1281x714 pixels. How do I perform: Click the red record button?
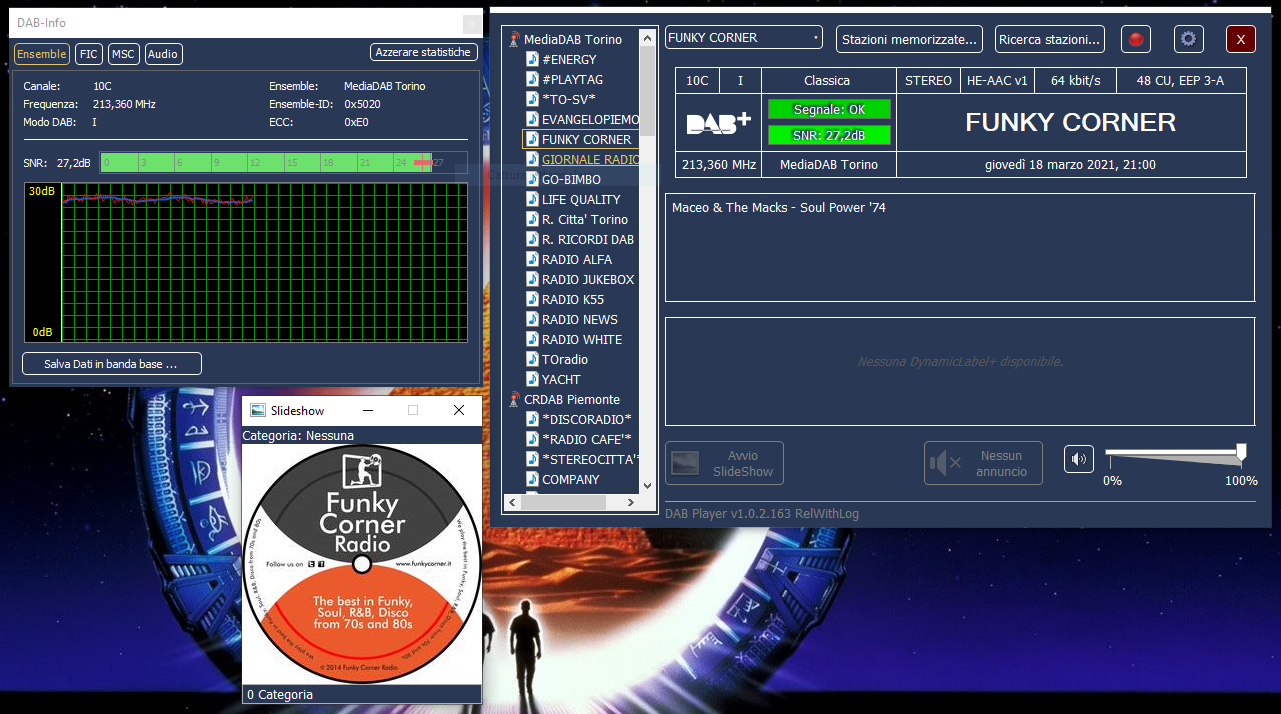pyautogui.click(x=1135, y=39)
